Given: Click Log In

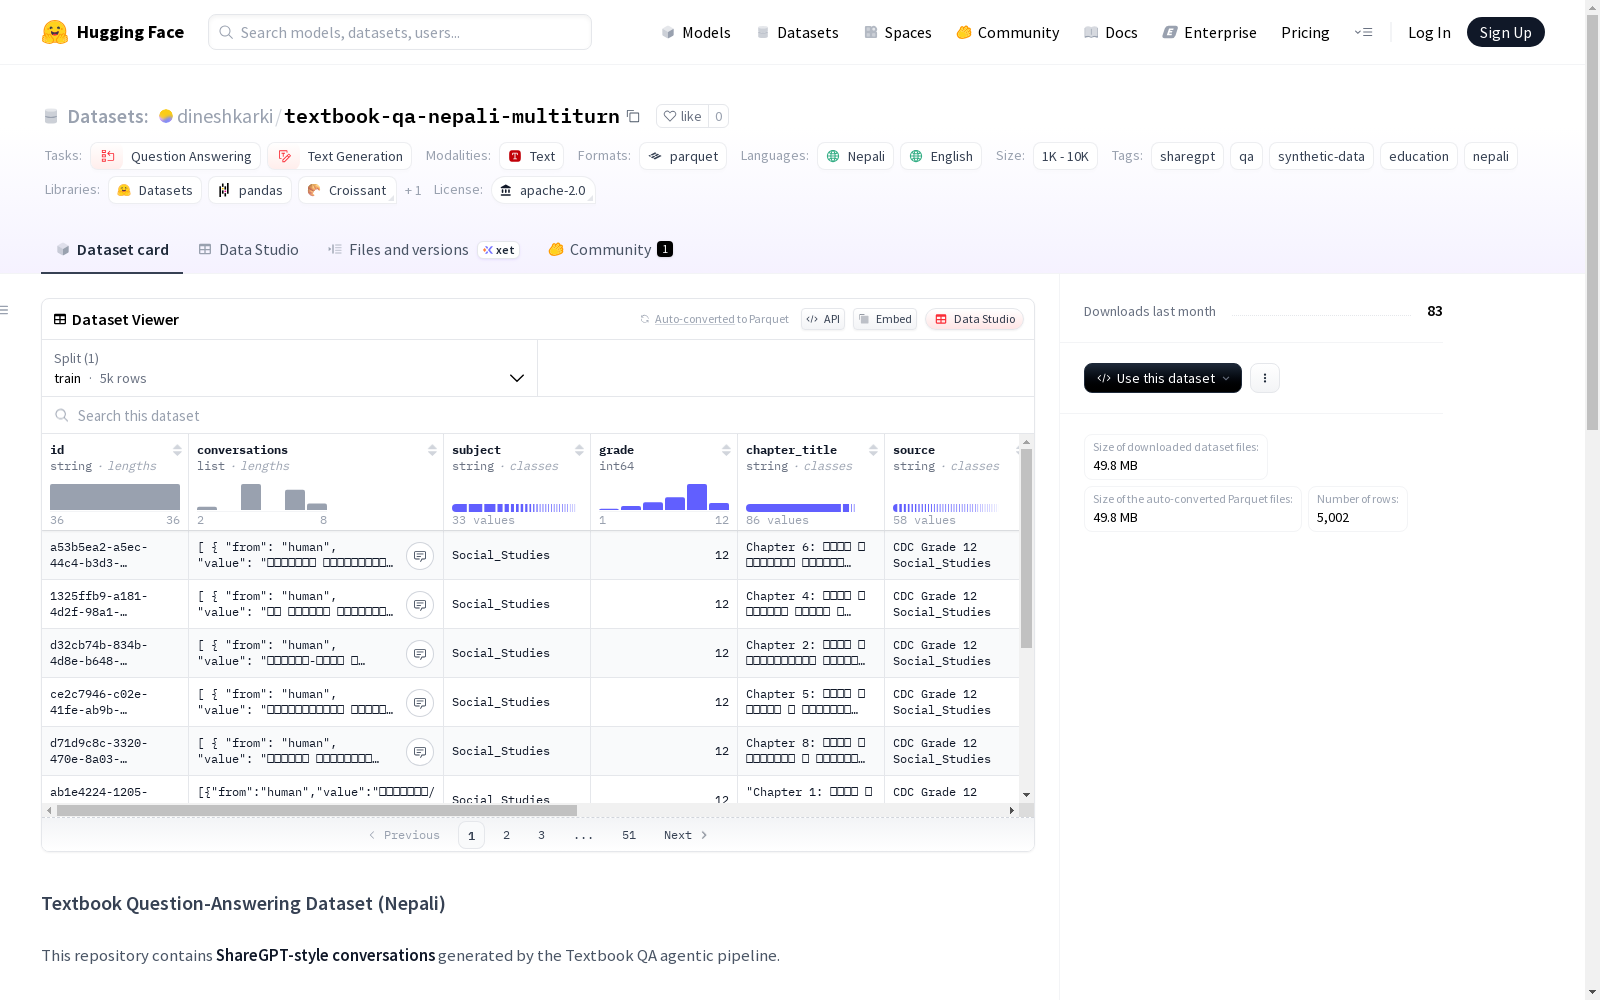Looking at the screenshot, I should click(x=1429, y=32).
